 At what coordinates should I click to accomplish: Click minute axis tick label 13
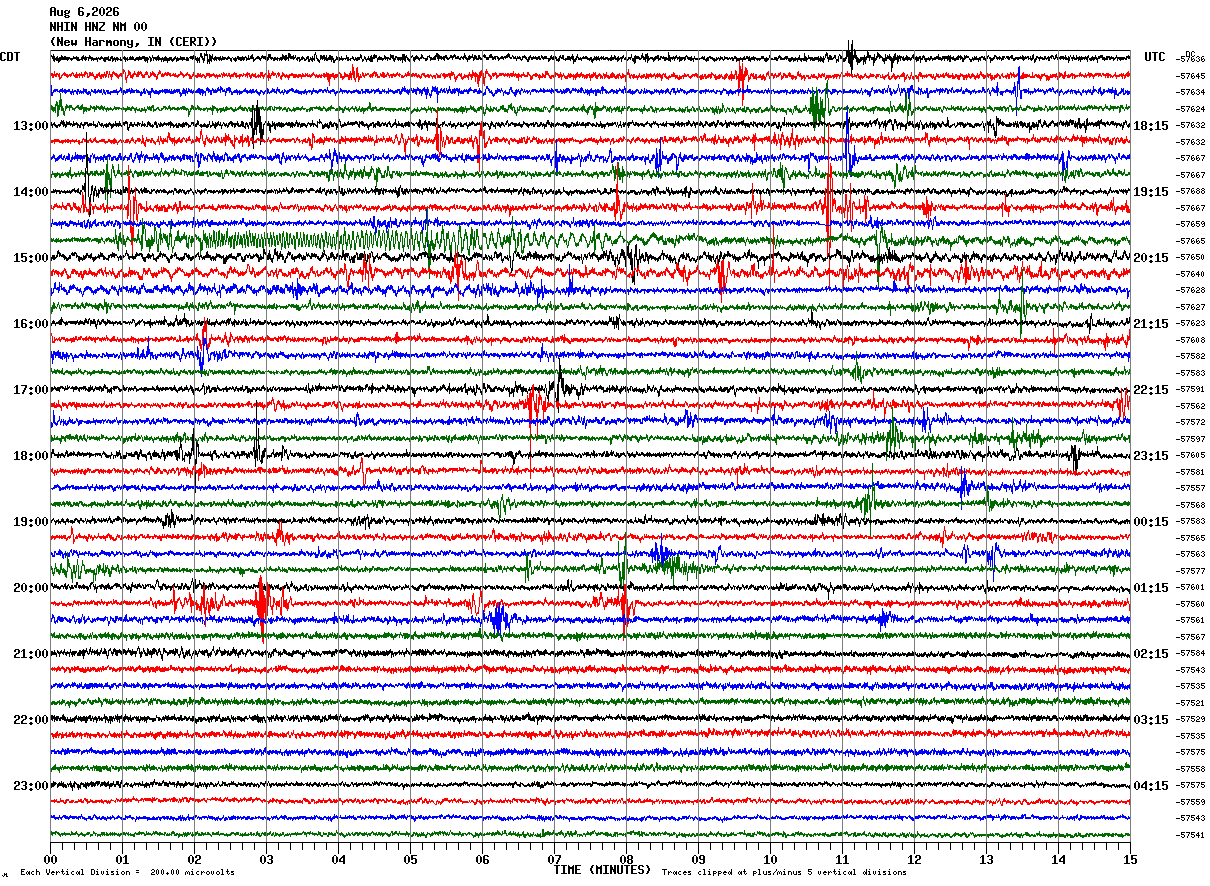pos(986,860)
